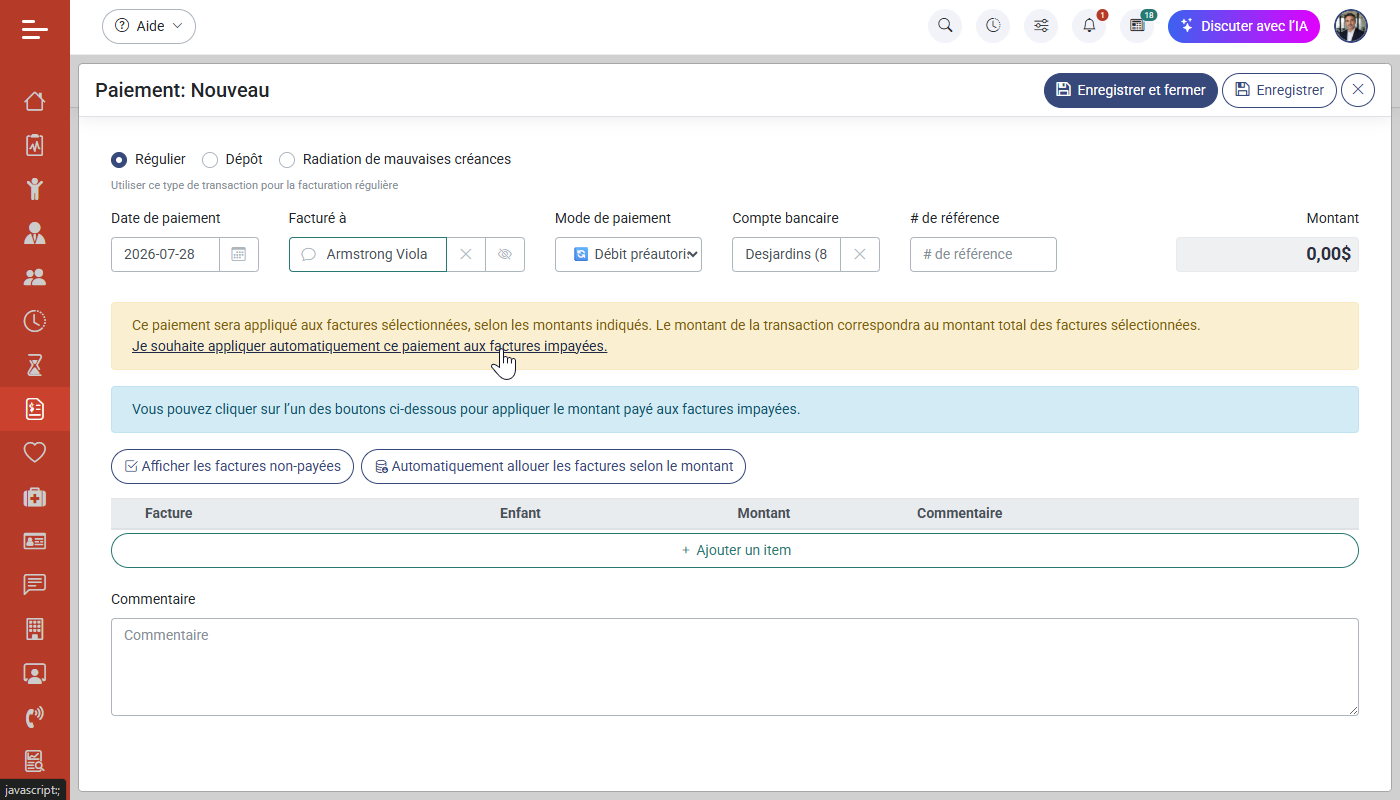
Task: Select the Dépôt radio option
Action: click(210, 159)
